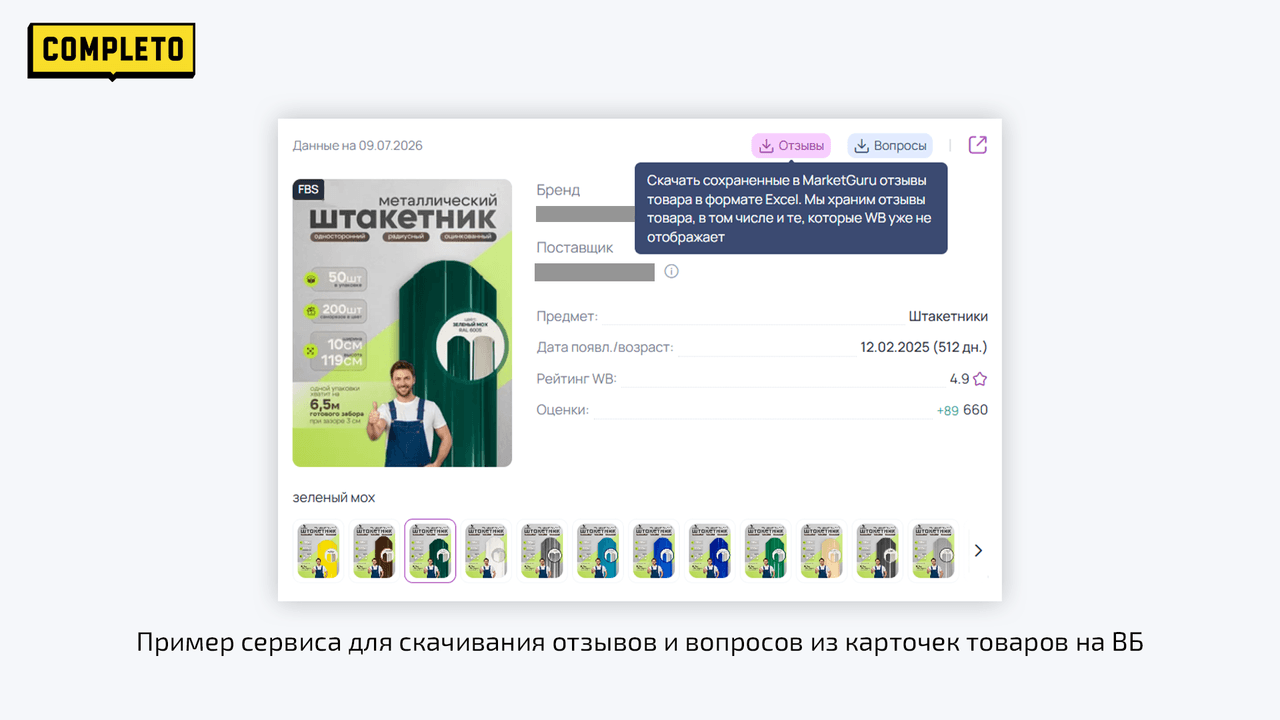Viewport: 1280px width, 720px height.
Task: Select the turquoise штакетник thumbnail
Action: point(598,550)
